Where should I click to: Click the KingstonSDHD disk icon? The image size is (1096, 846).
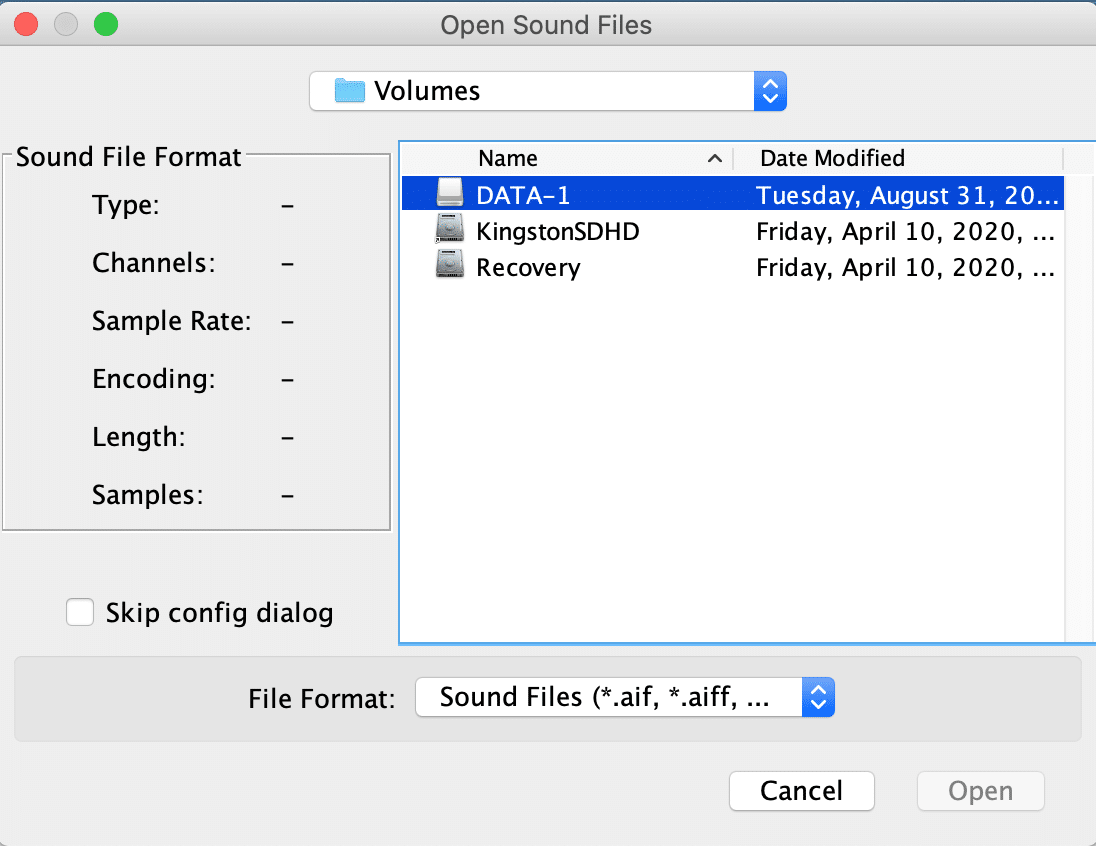coord(450,232)
